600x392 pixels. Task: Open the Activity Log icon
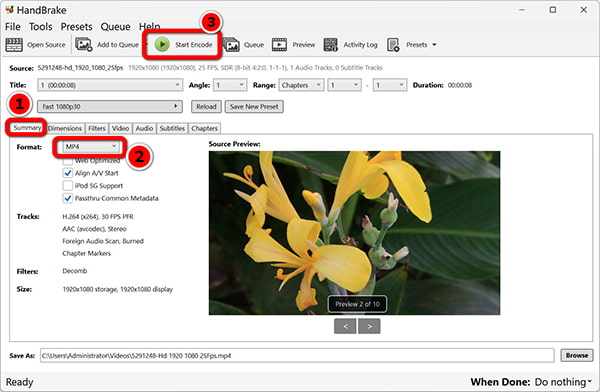(x=331, y=44)
